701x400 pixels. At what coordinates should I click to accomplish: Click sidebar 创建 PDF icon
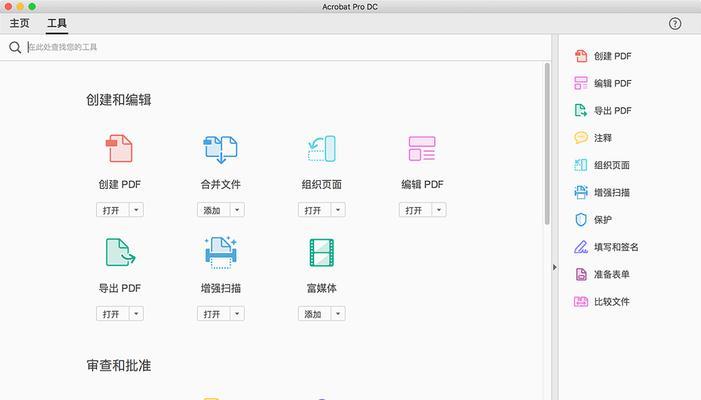click(x=581, y=56)
